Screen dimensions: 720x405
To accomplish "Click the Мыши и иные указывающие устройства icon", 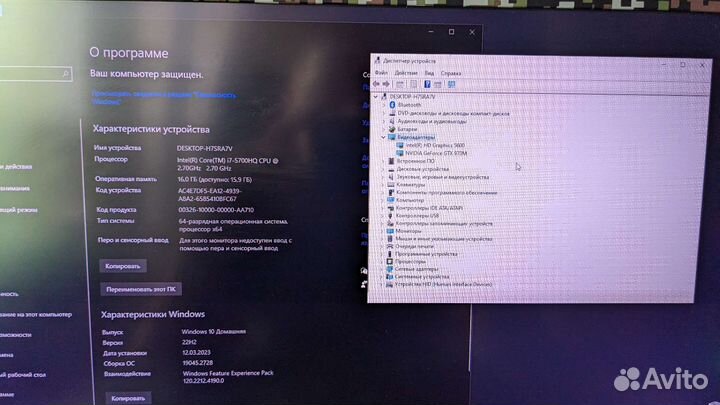I will (x=390, y=239).
